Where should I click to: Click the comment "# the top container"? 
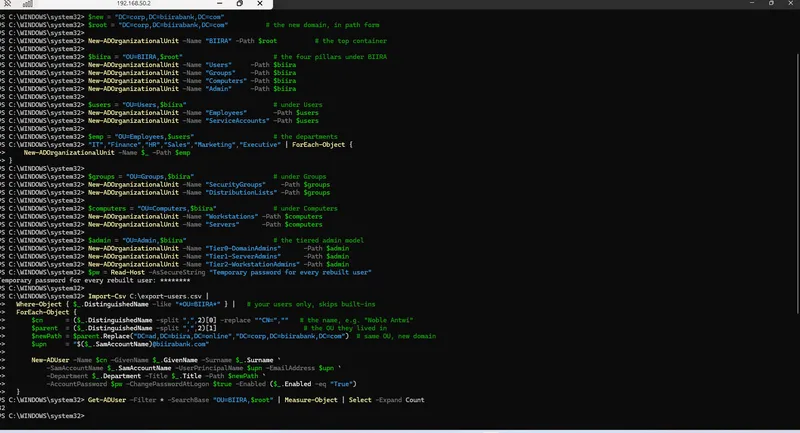point(351,41)
